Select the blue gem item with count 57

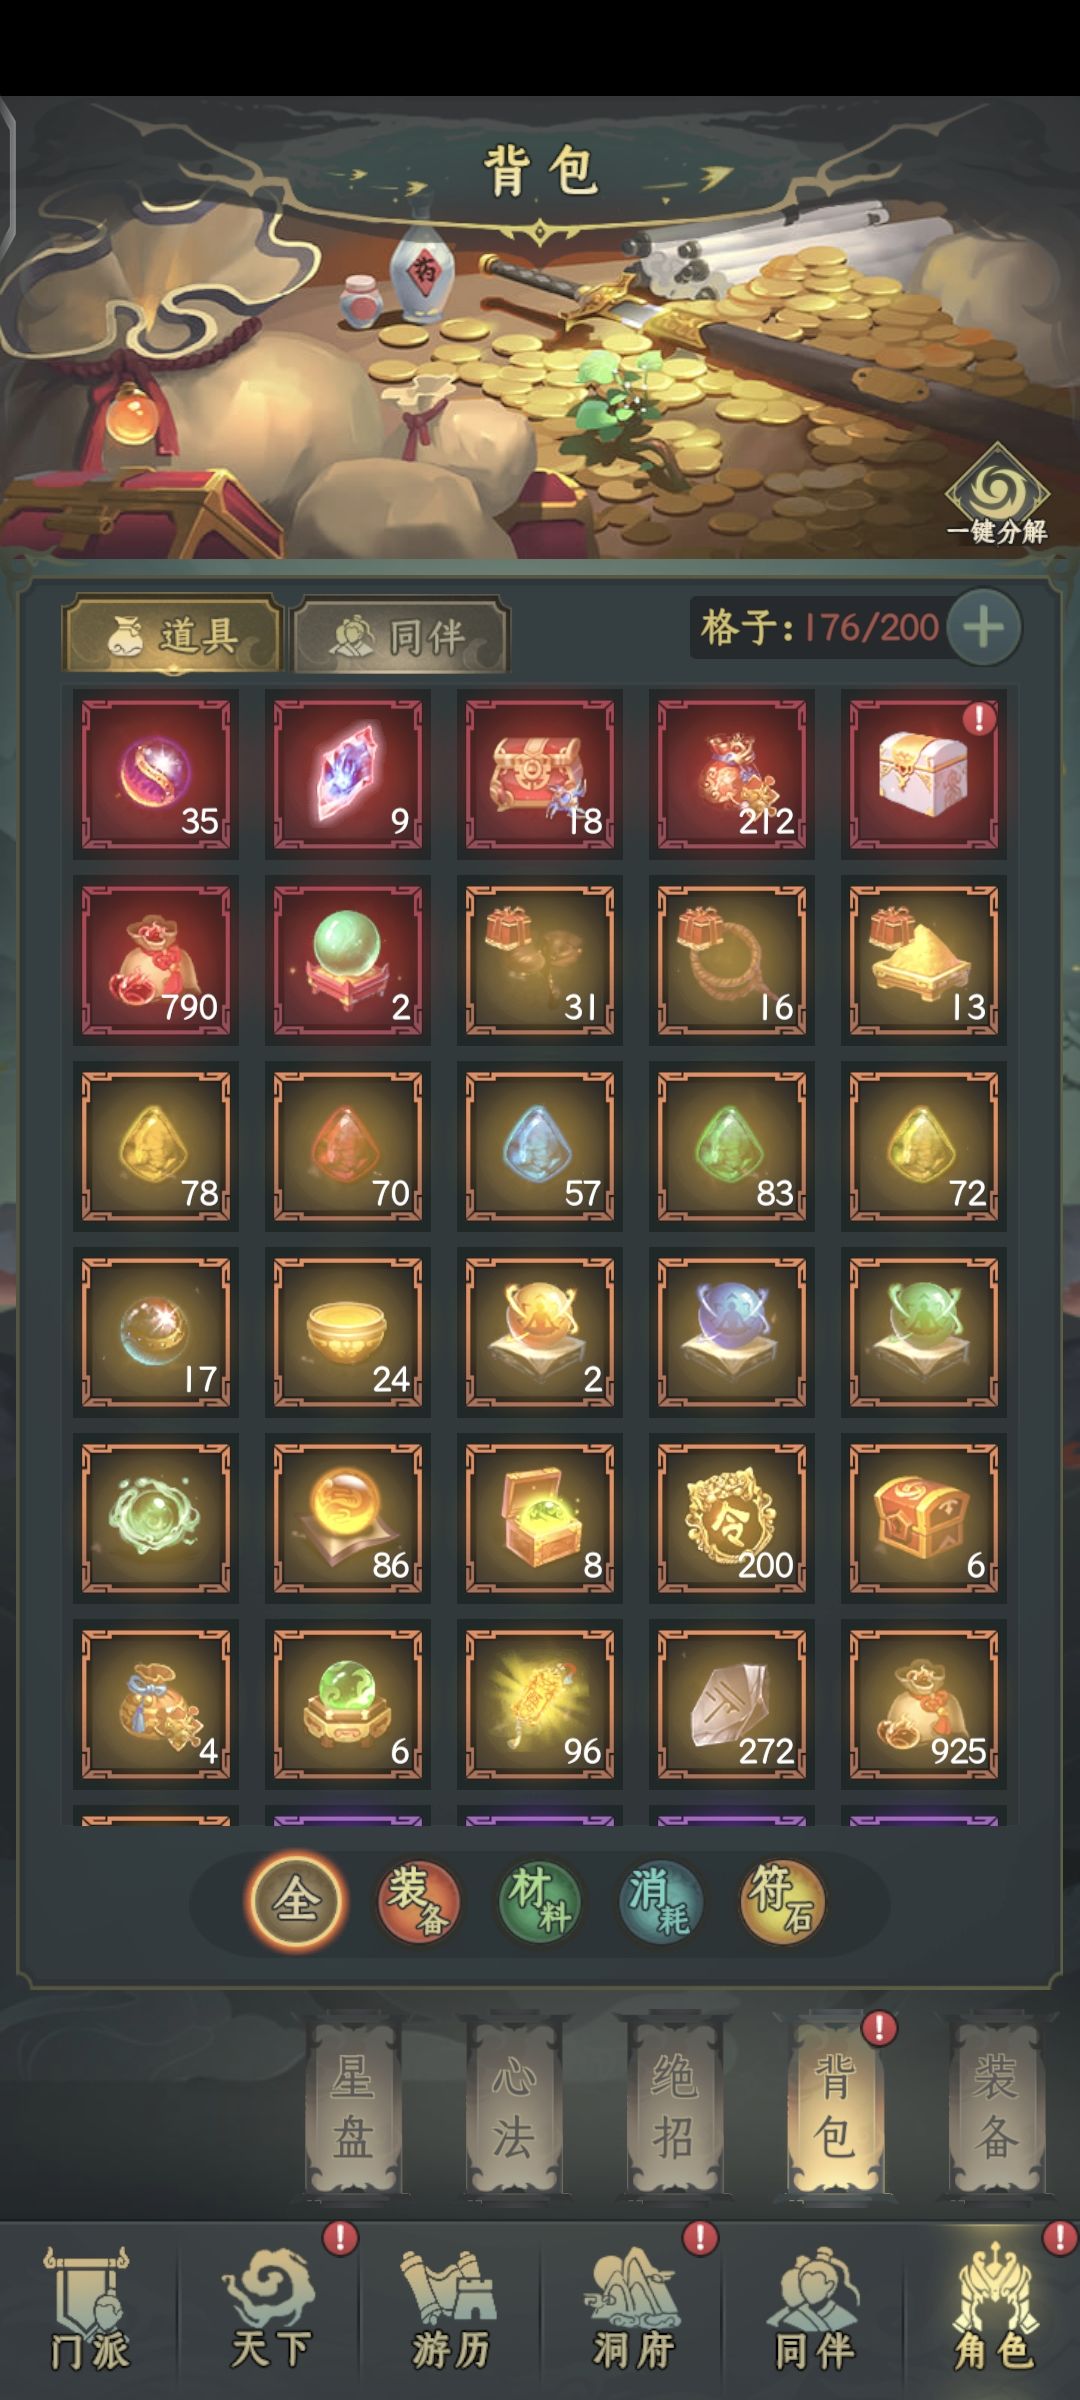point(540,1146)
